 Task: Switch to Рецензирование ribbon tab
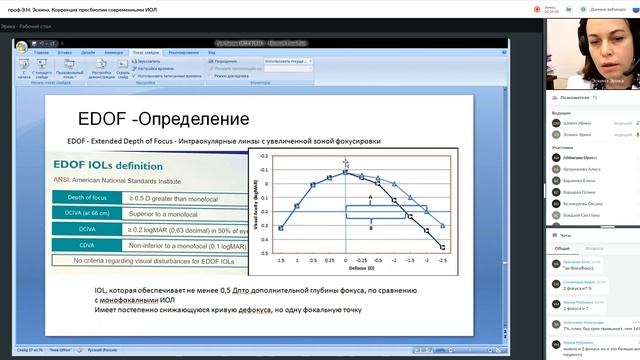[x=184, y=53]
